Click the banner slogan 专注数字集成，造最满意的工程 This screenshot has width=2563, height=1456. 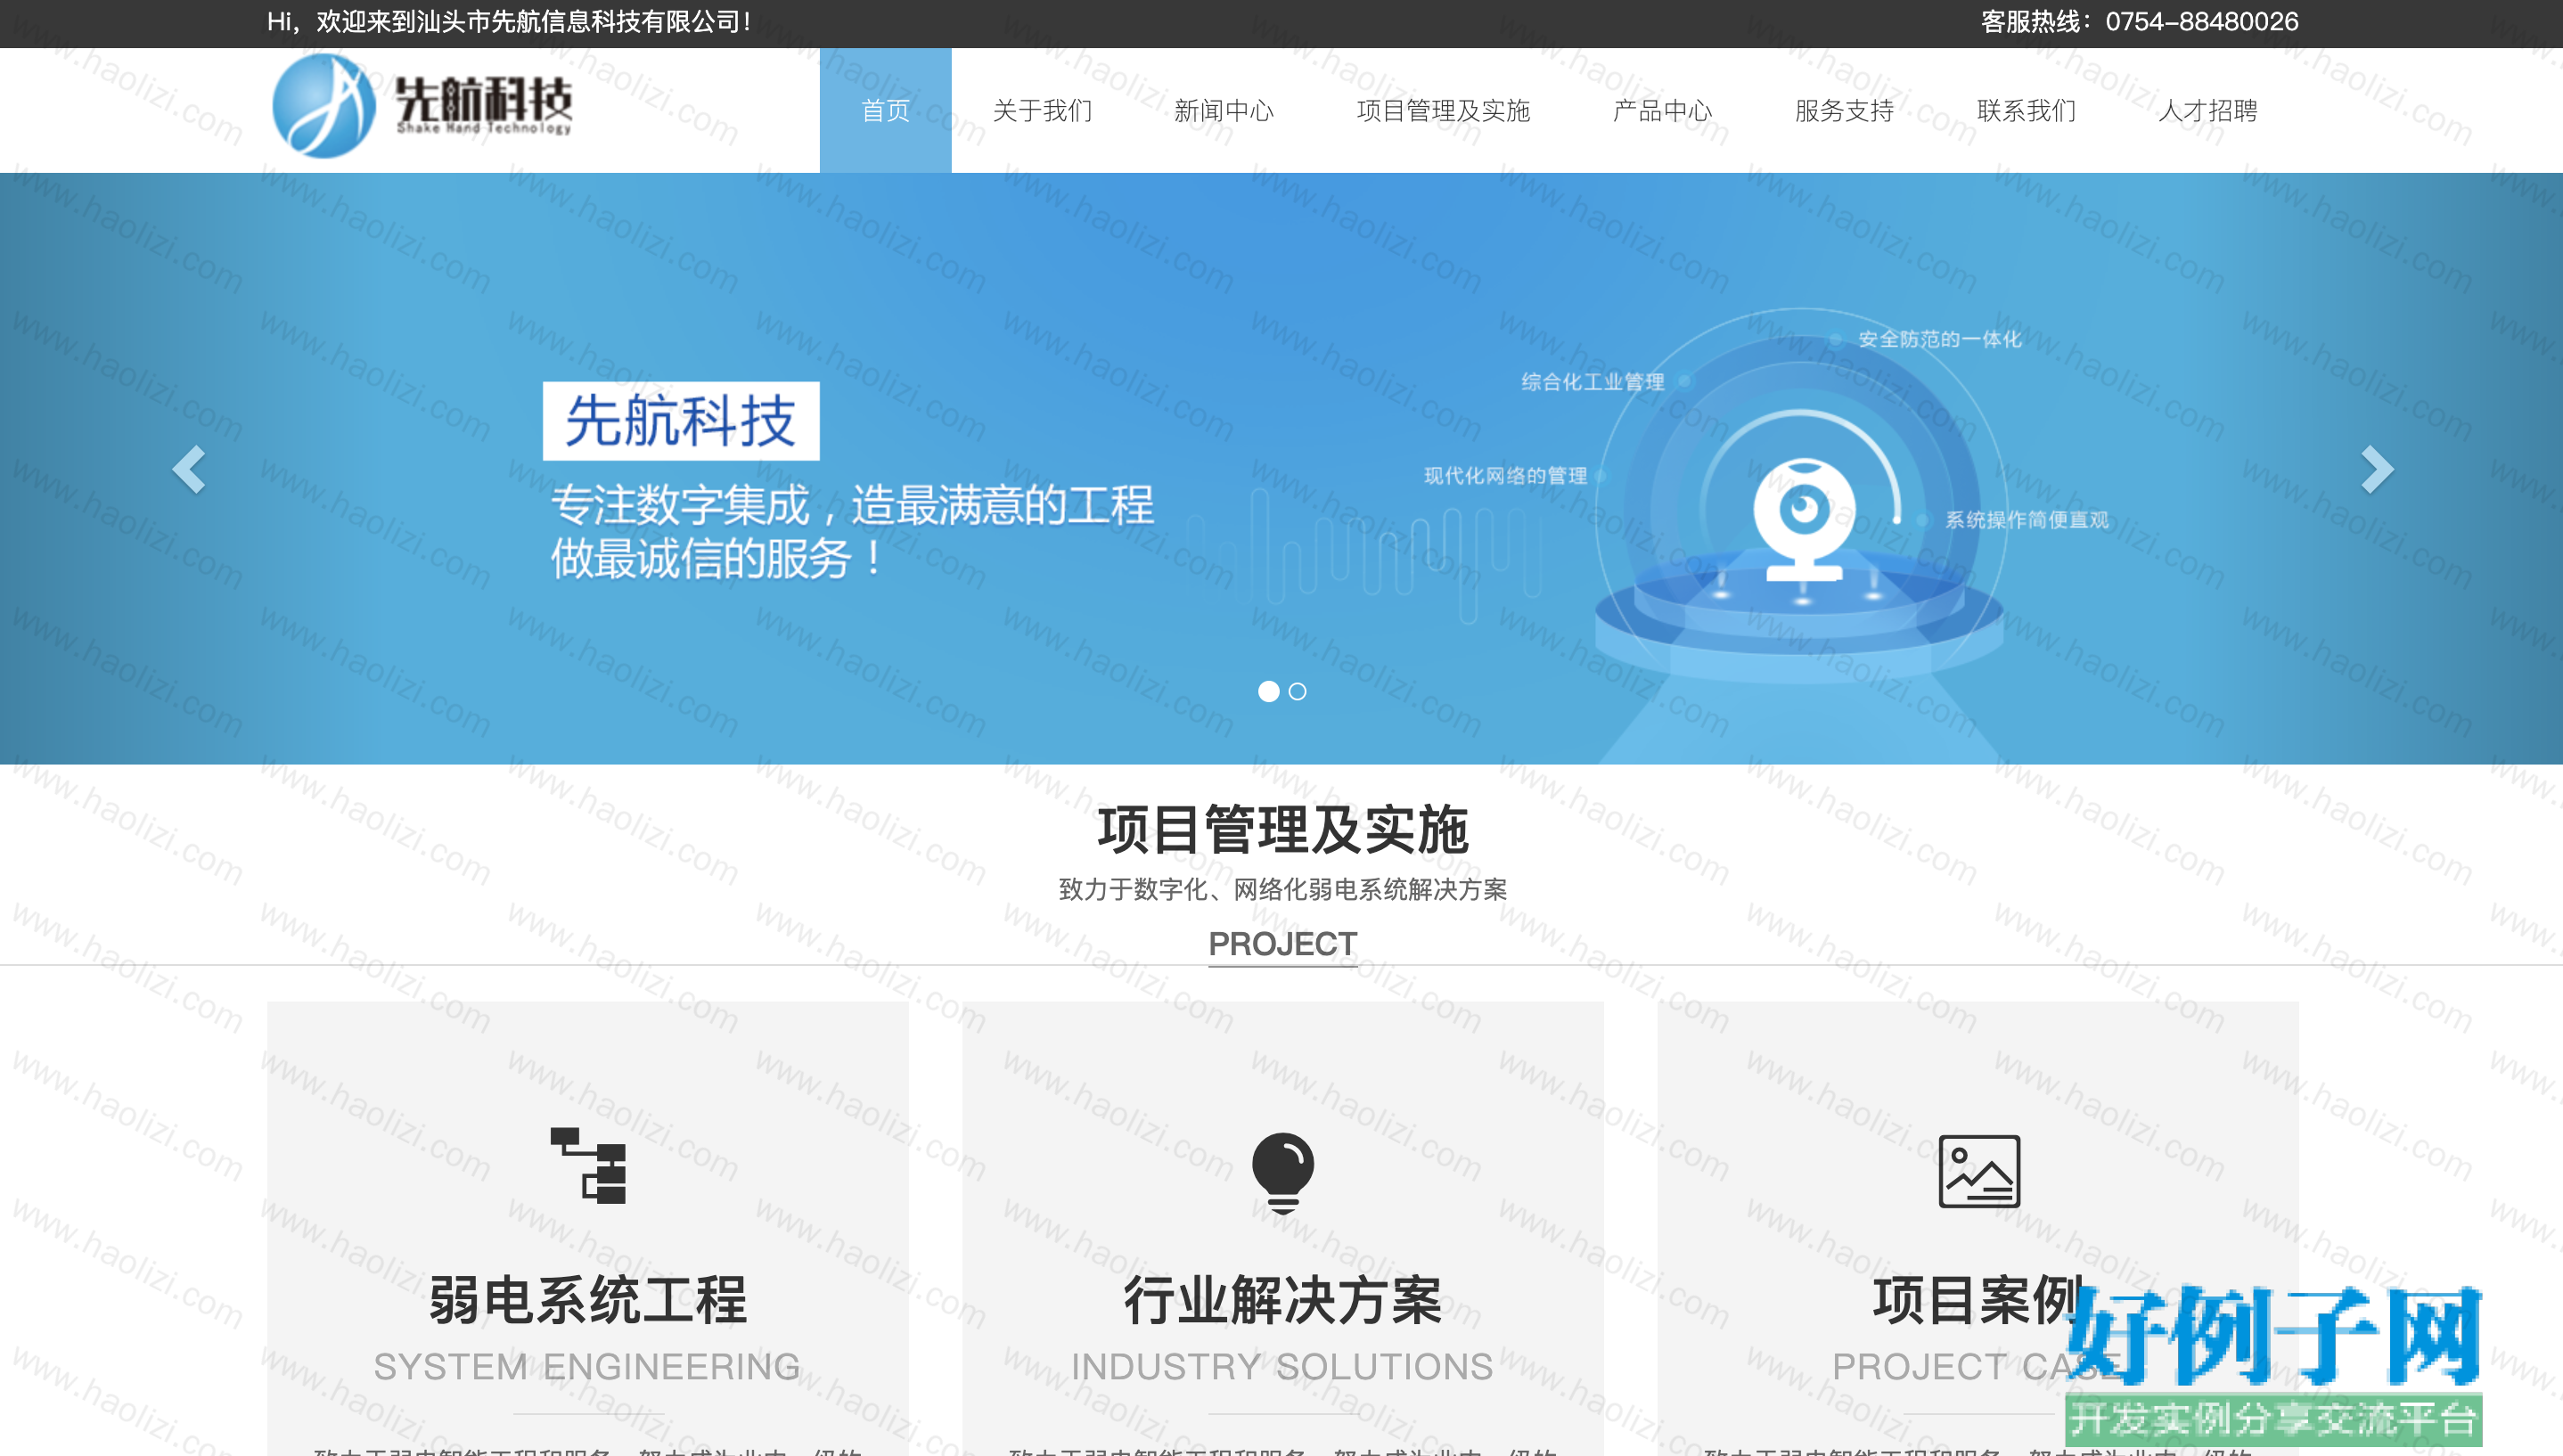(852, 504)
